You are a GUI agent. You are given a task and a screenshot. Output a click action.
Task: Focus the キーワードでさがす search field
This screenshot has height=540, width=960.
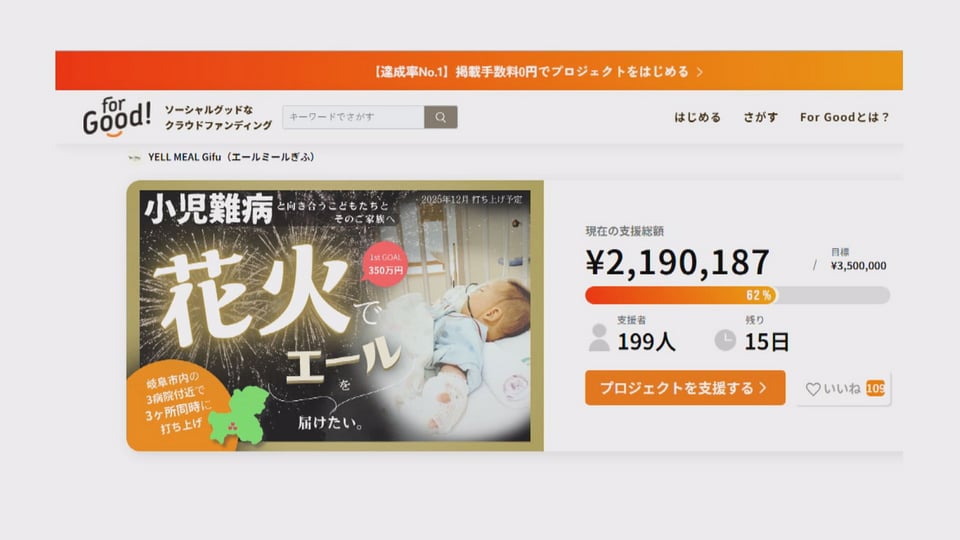coord(353,117)
